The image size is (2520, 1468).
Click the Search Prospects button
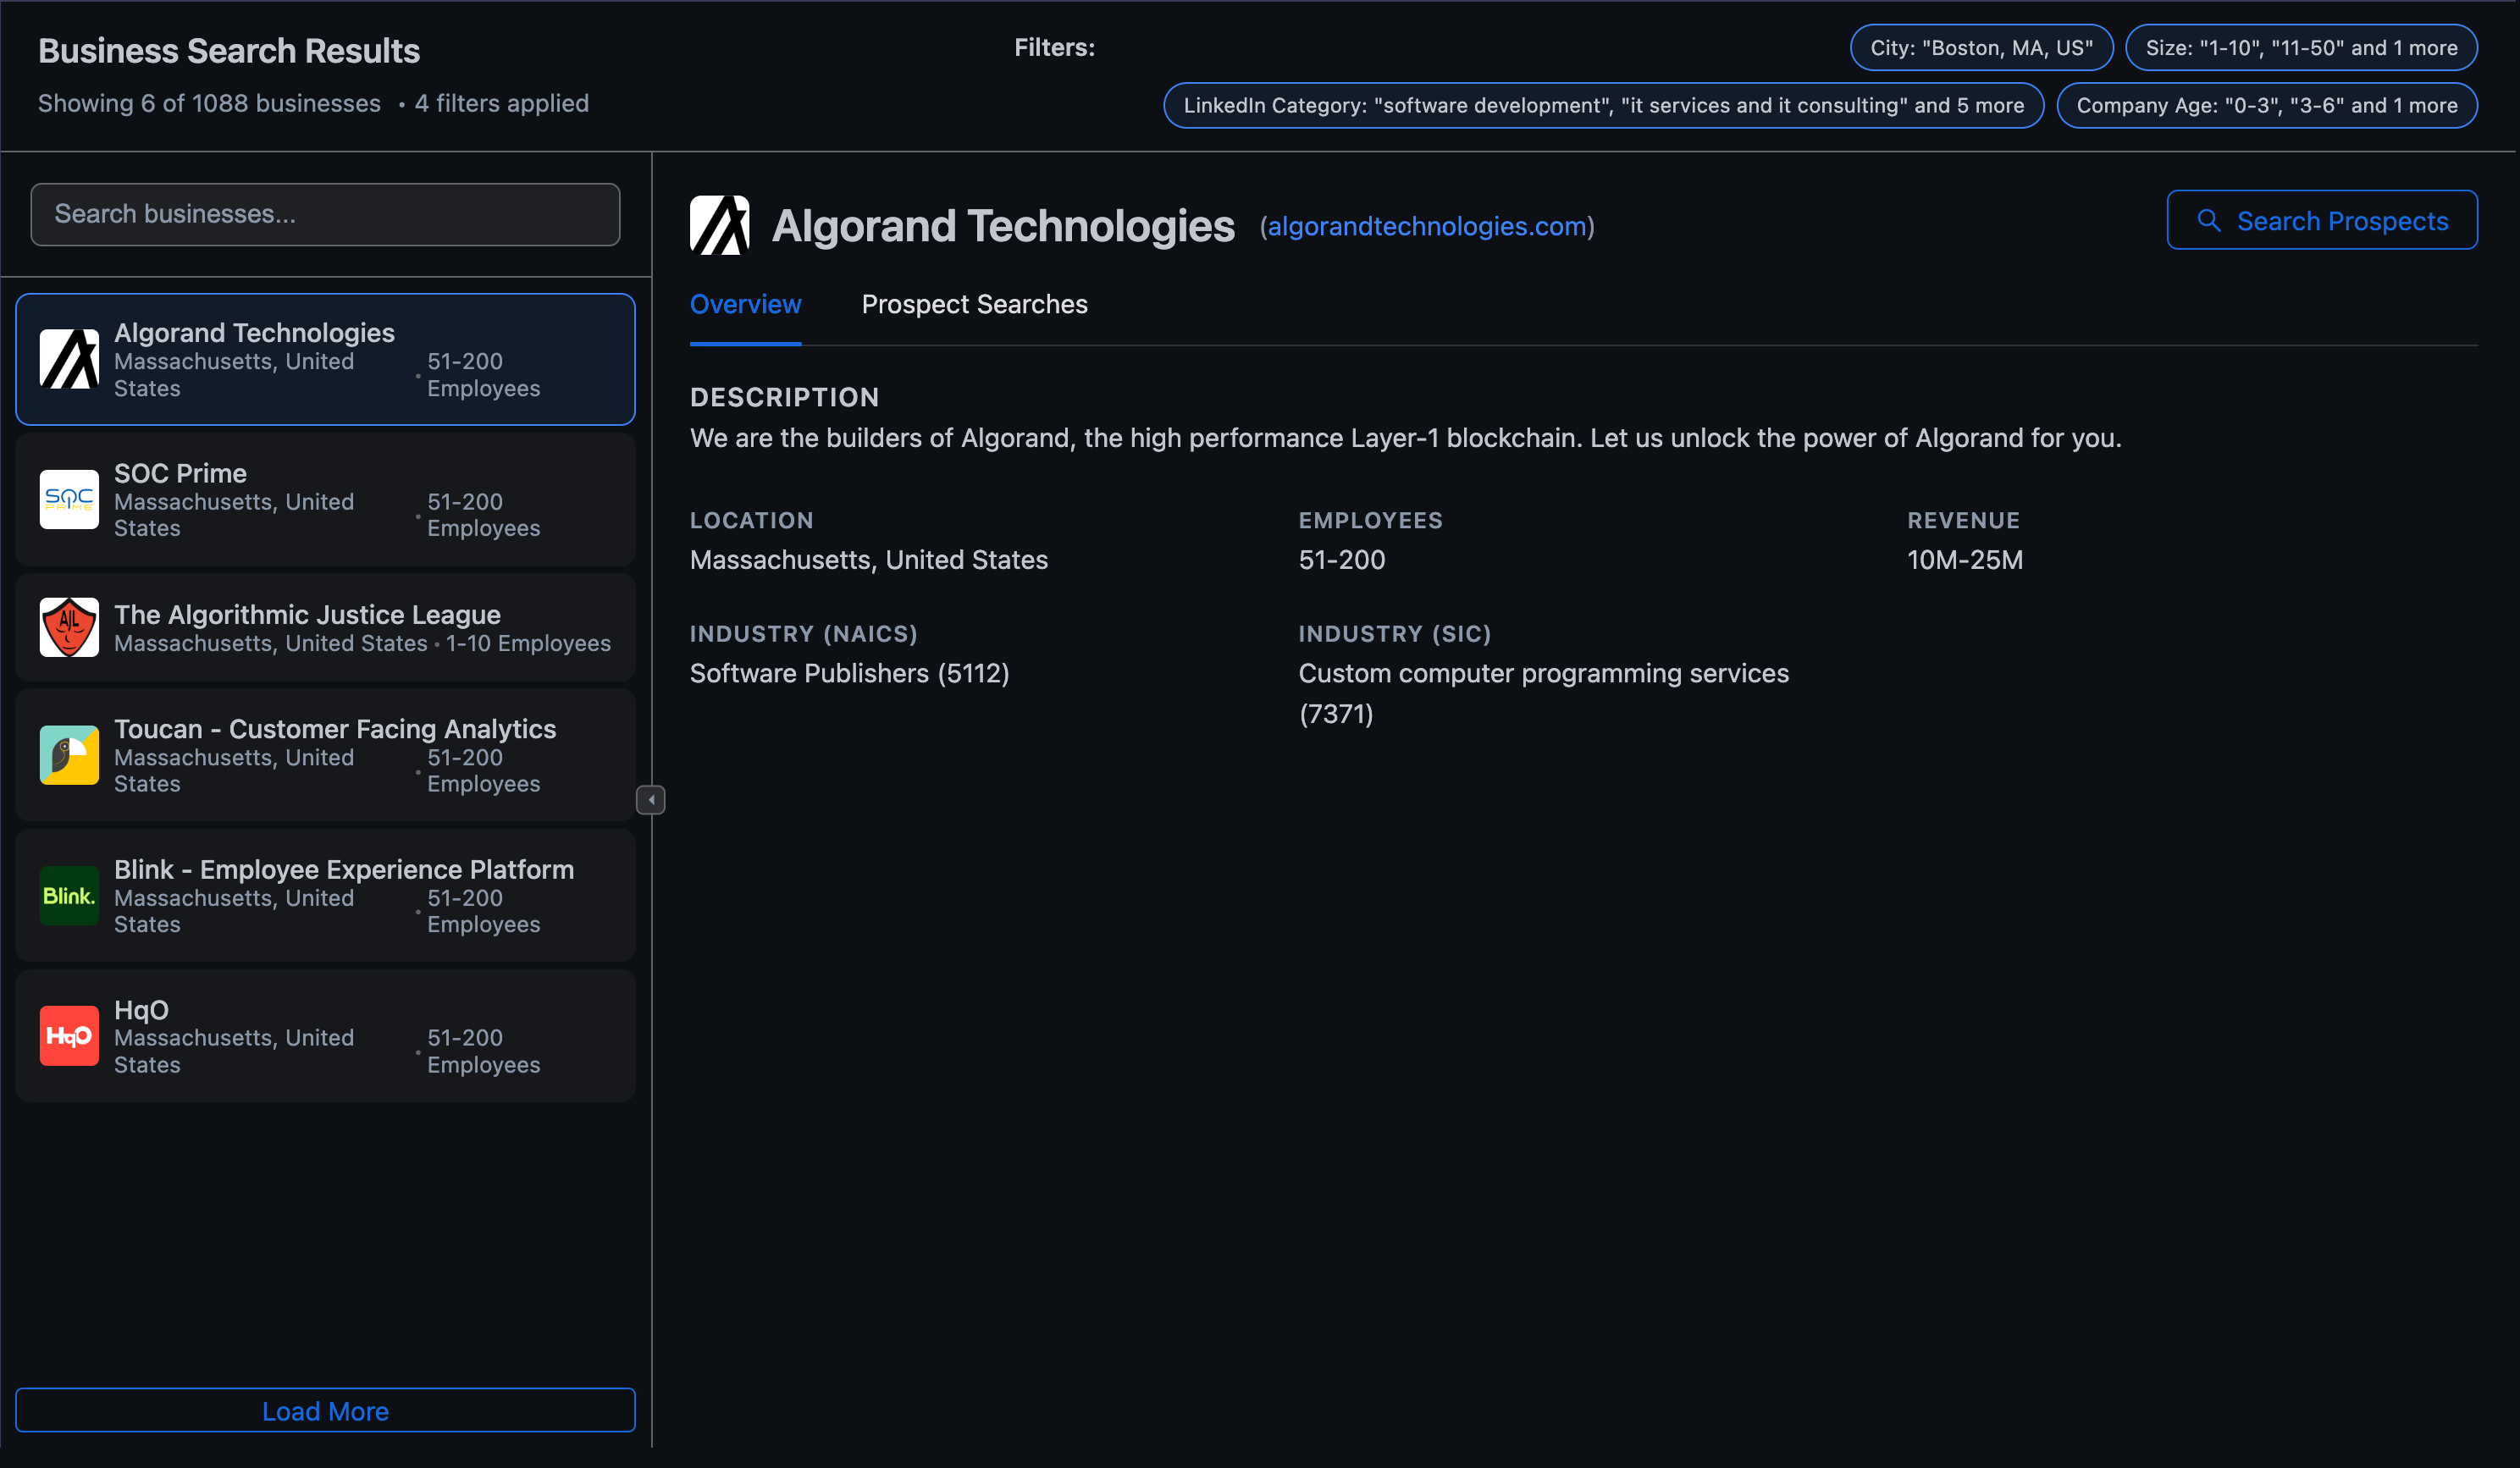2322,220
